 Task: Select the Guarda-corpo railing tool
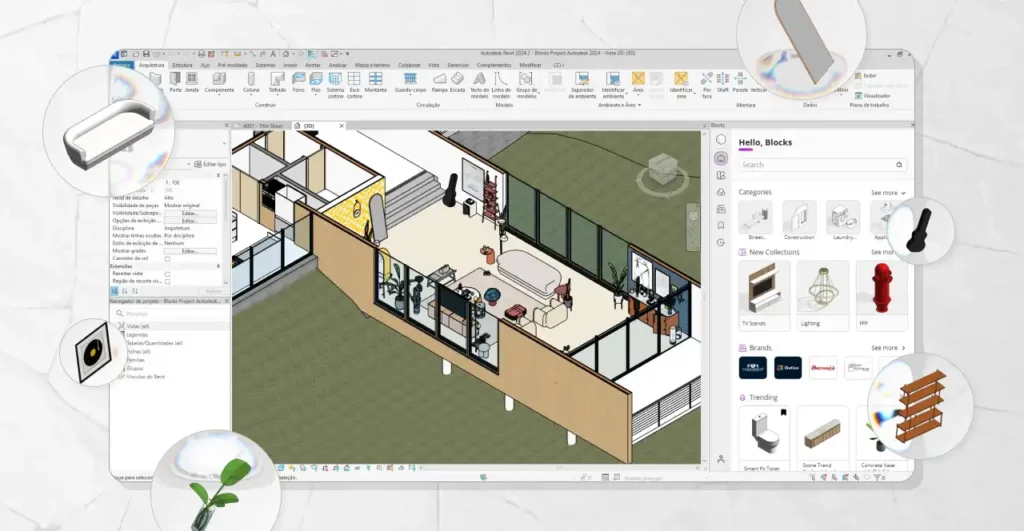coord(410,82)
